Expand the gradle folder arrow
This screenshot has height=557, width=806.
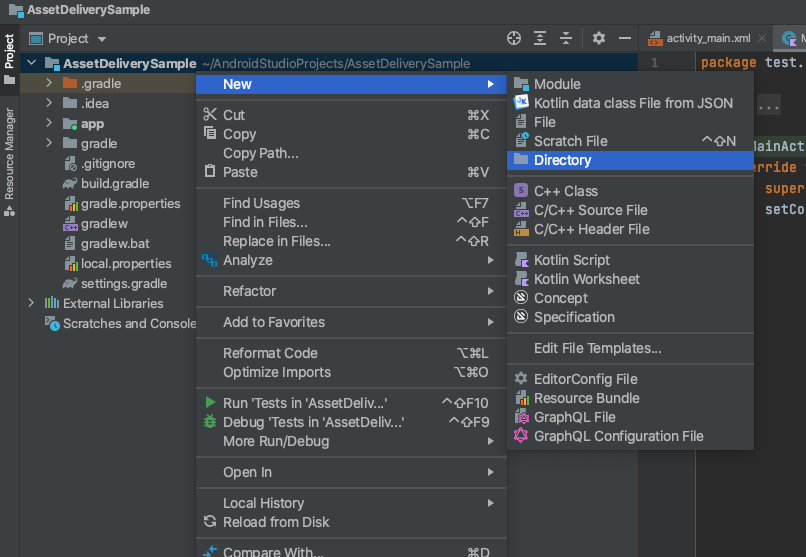point(49,143)
